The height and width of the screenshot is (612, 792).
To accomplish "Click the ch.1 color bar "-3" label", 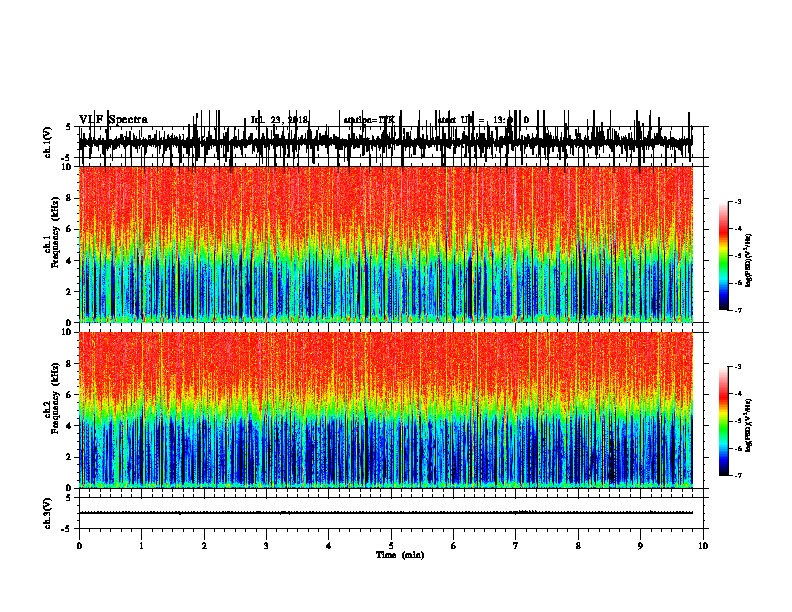I will [737, 201].
